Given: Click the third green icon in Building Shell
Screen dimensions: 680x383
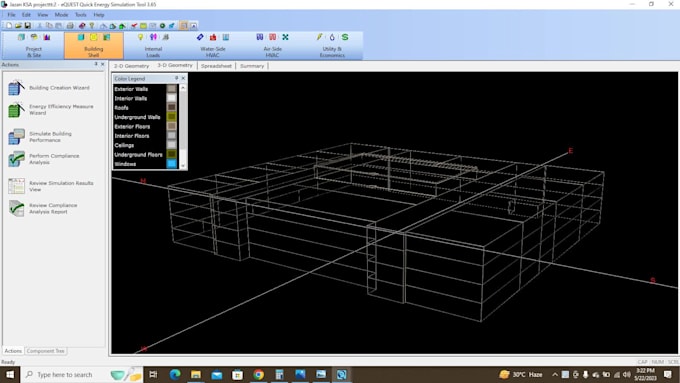Looking at the screenshot, I should (106, 37).
